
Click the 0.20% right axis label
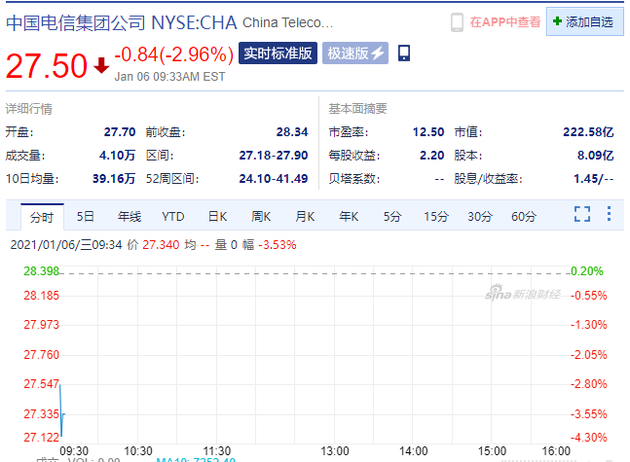point(587,271)
